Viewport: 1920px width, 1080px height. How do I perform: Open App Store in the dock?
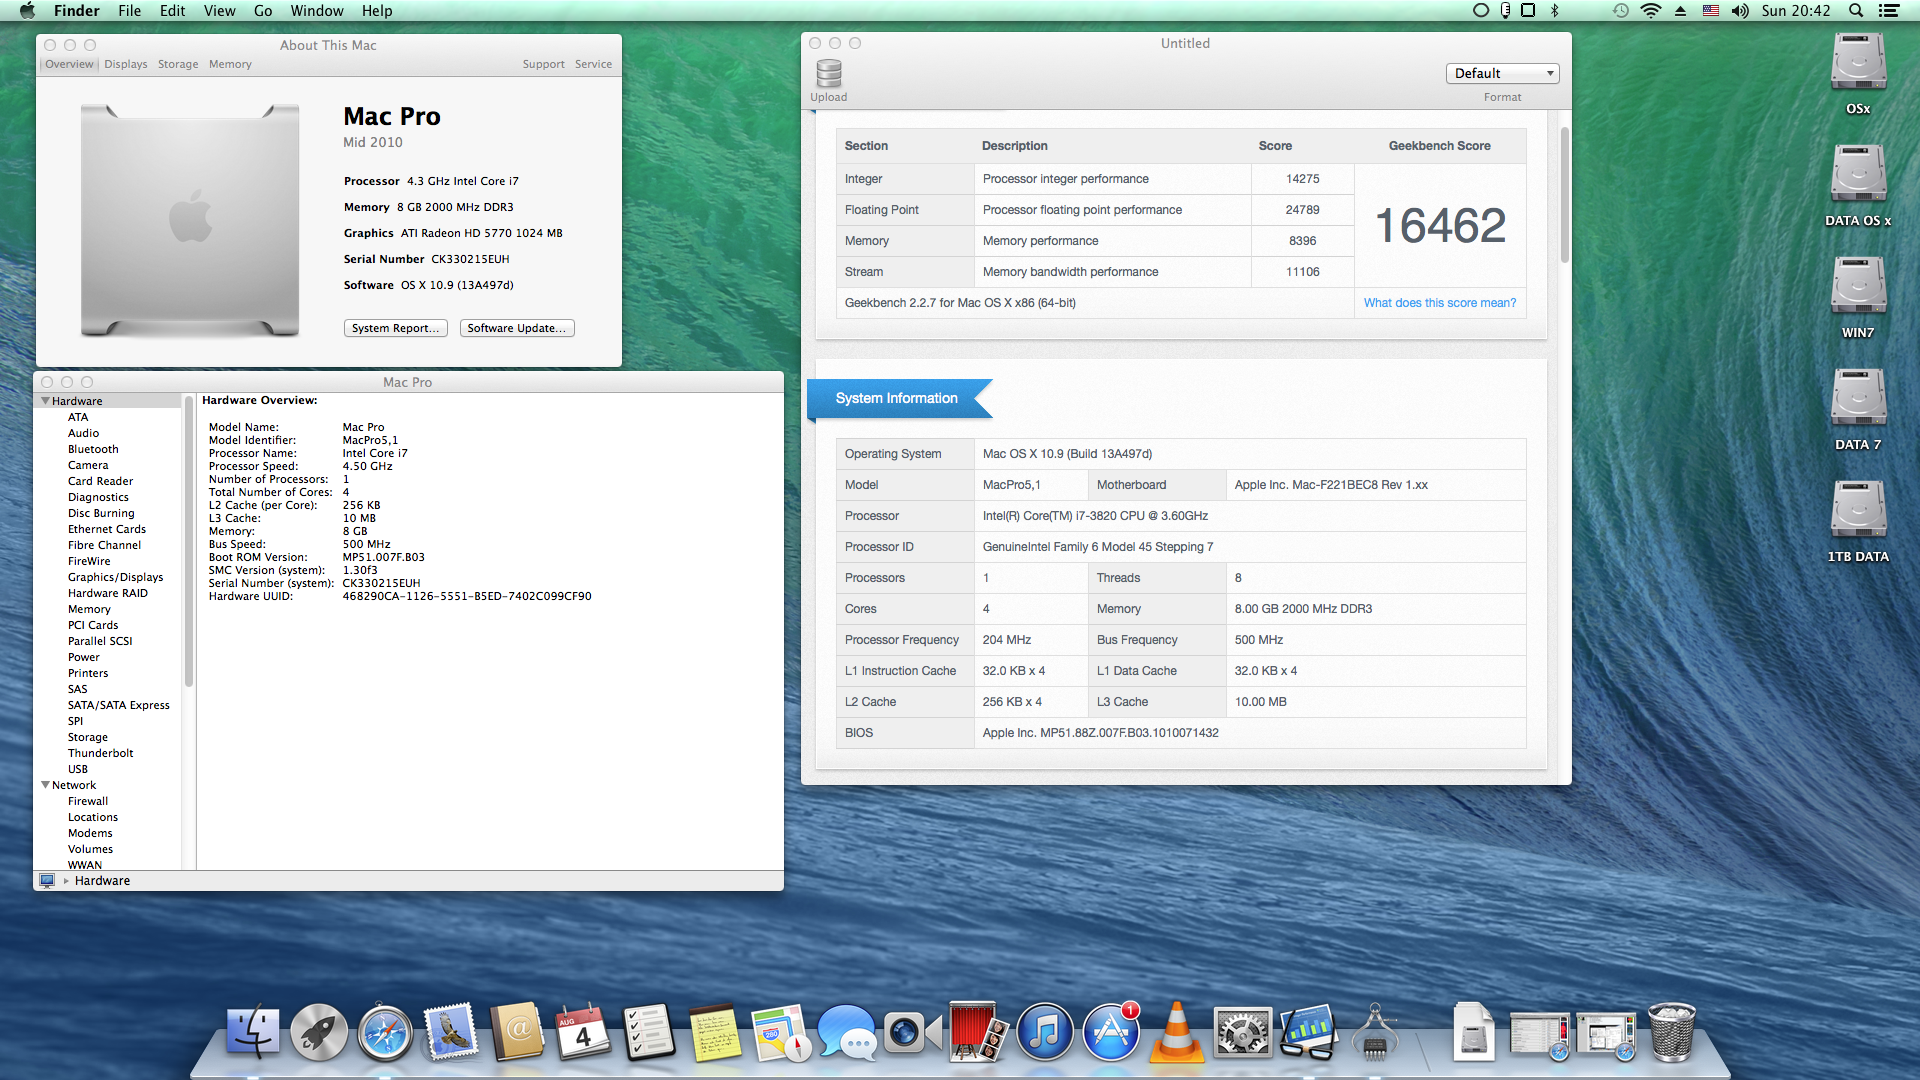1110,1033
